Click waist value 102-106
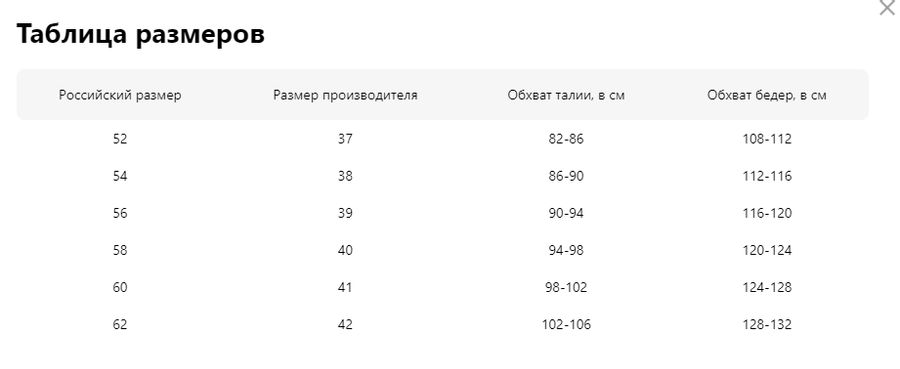The width and height of the screenshot is (900, 369). [566, 325]
